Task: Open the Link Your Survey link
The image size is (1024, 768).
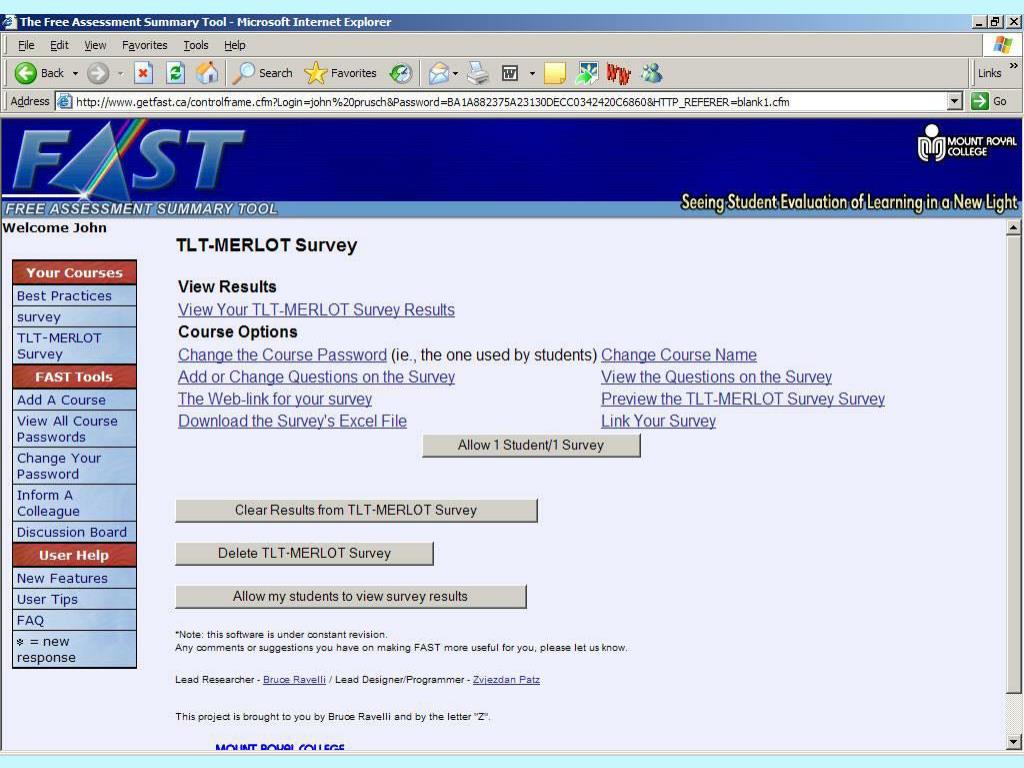Action: [x=658, y=421]
